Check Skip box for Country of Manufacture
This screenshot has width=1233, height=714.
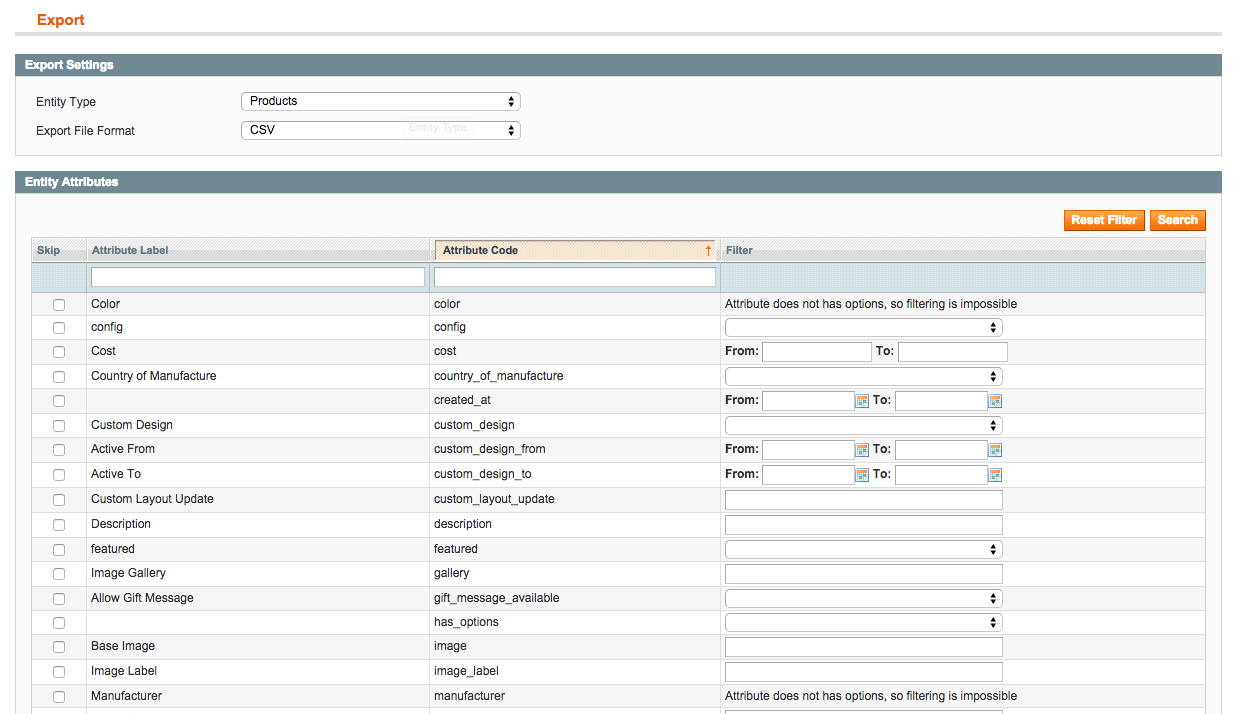(59, 377)
